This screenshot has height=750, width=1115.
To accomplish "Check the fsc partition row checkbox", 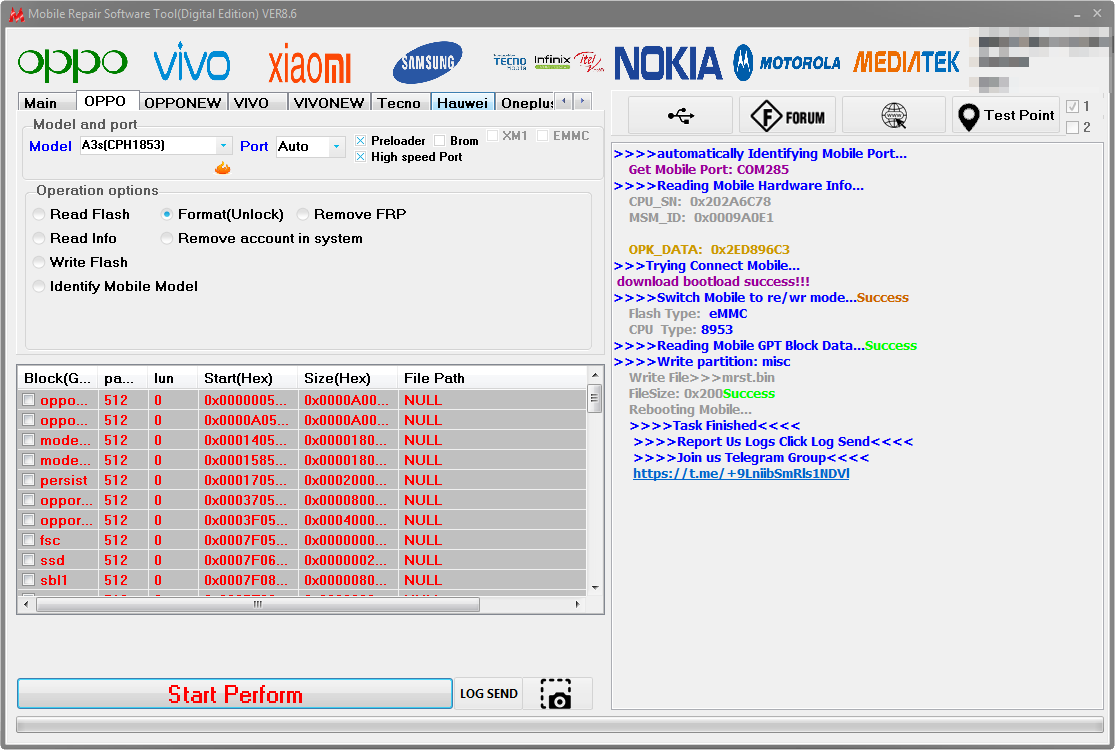I will pyautogui.click(x=28, y=540).
